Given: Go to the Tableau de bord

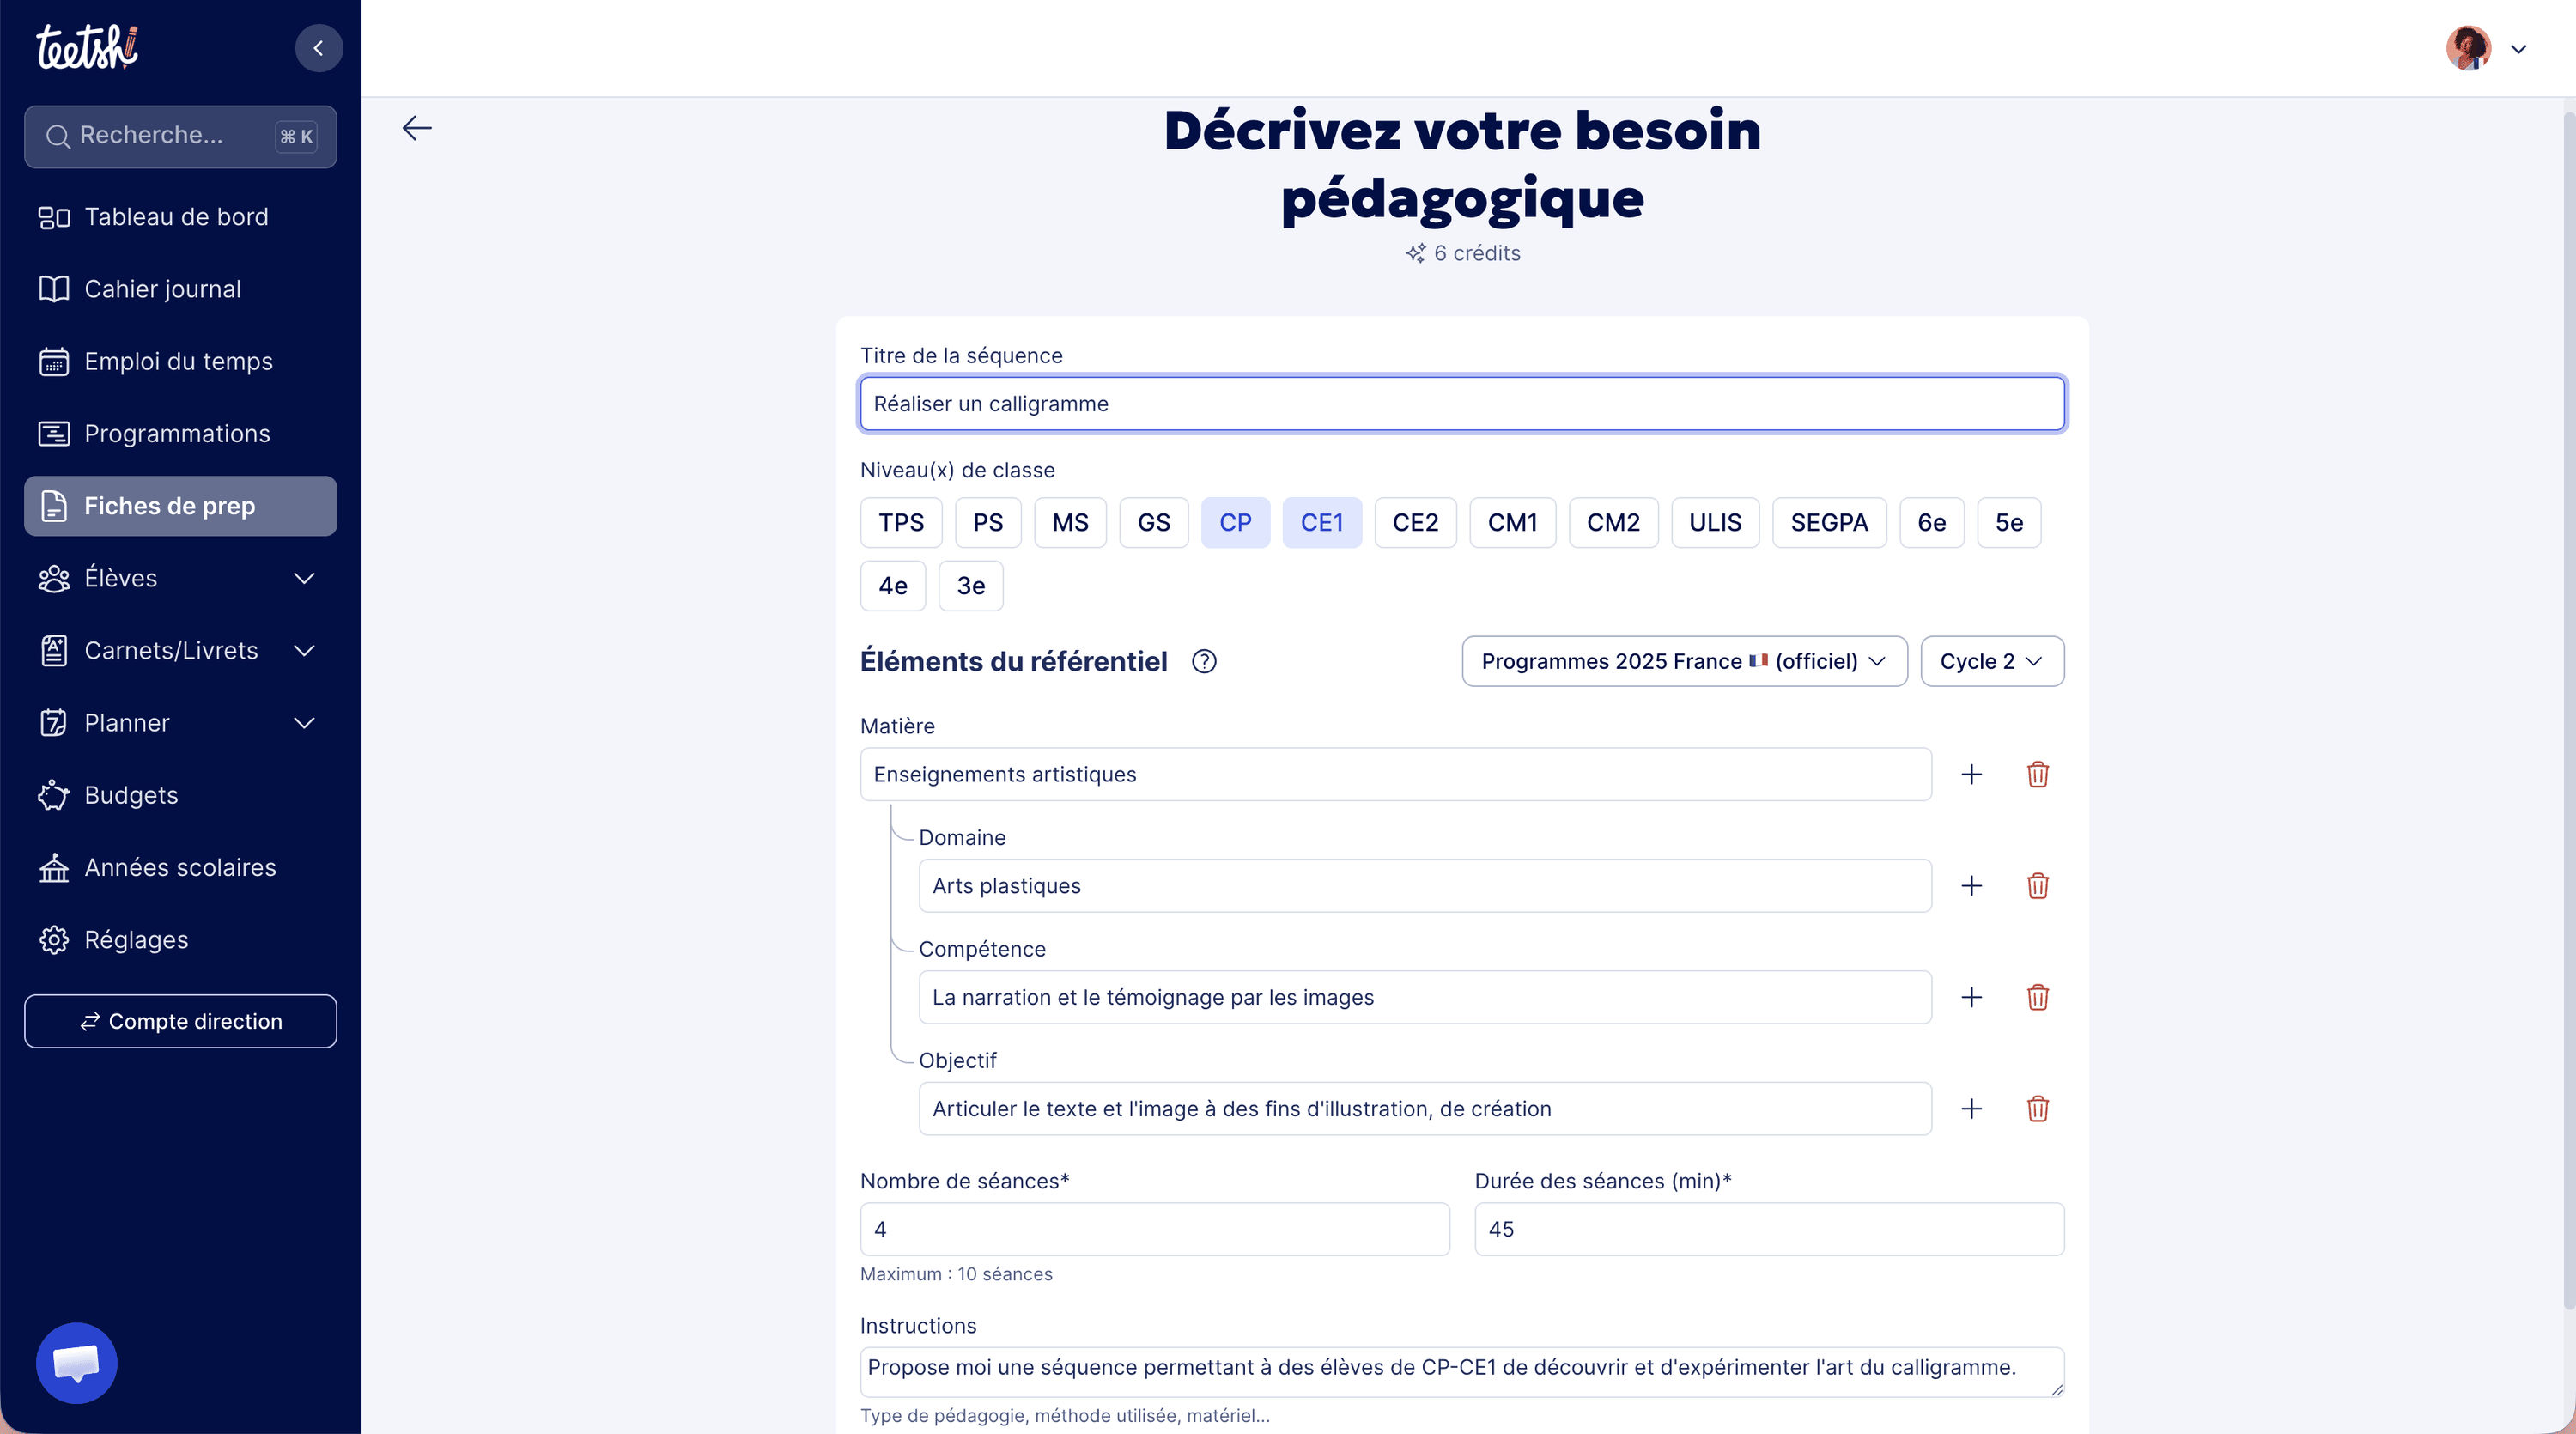Looking at the screenshot, I should (175, 217).
